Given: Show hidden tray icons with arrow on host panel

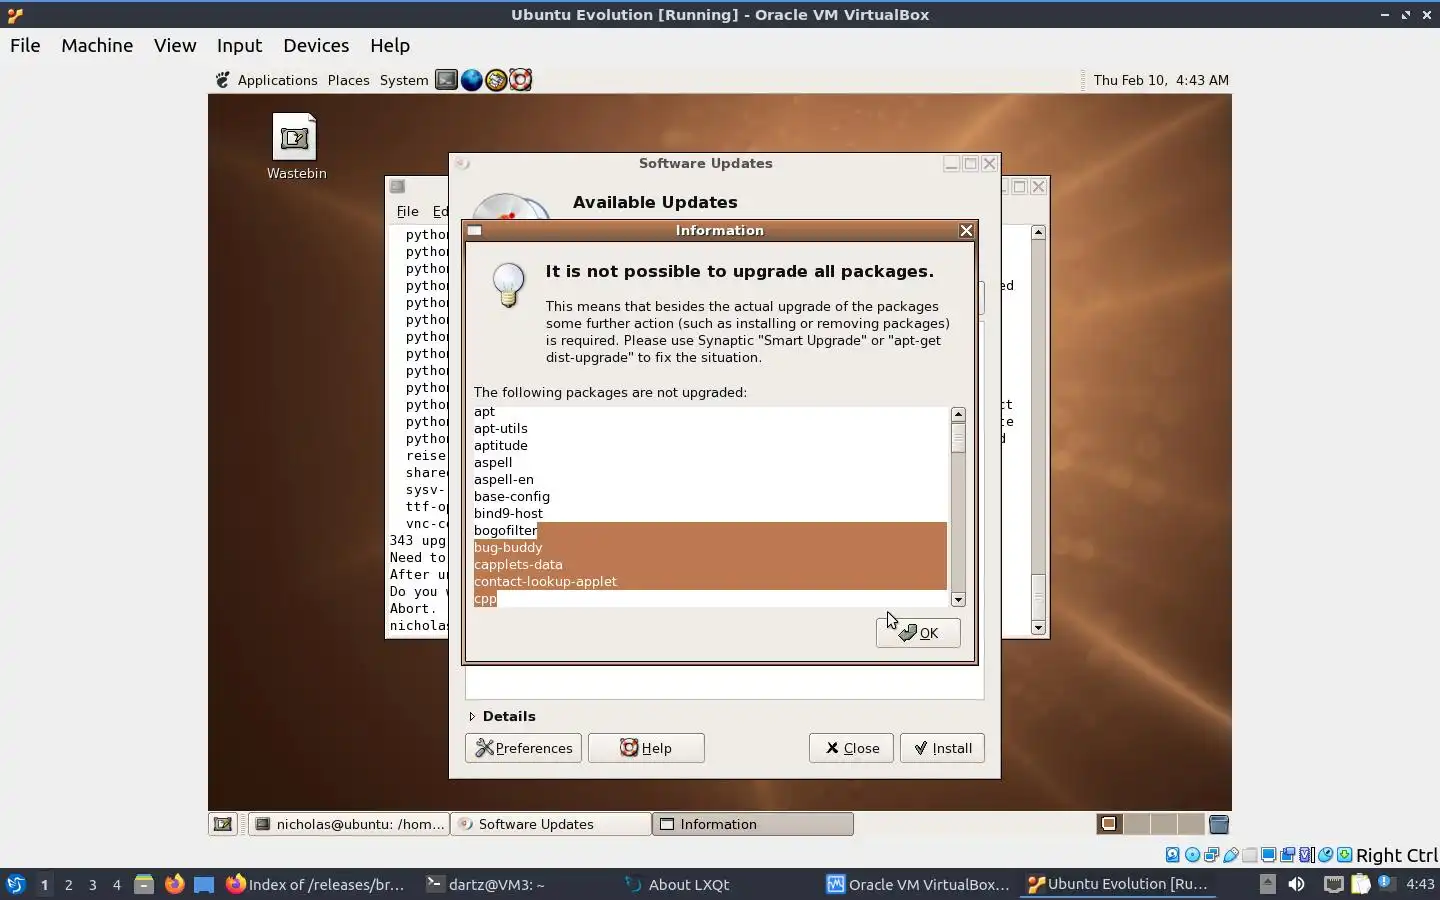Looking at the screenshot, I should [1267, 883].
